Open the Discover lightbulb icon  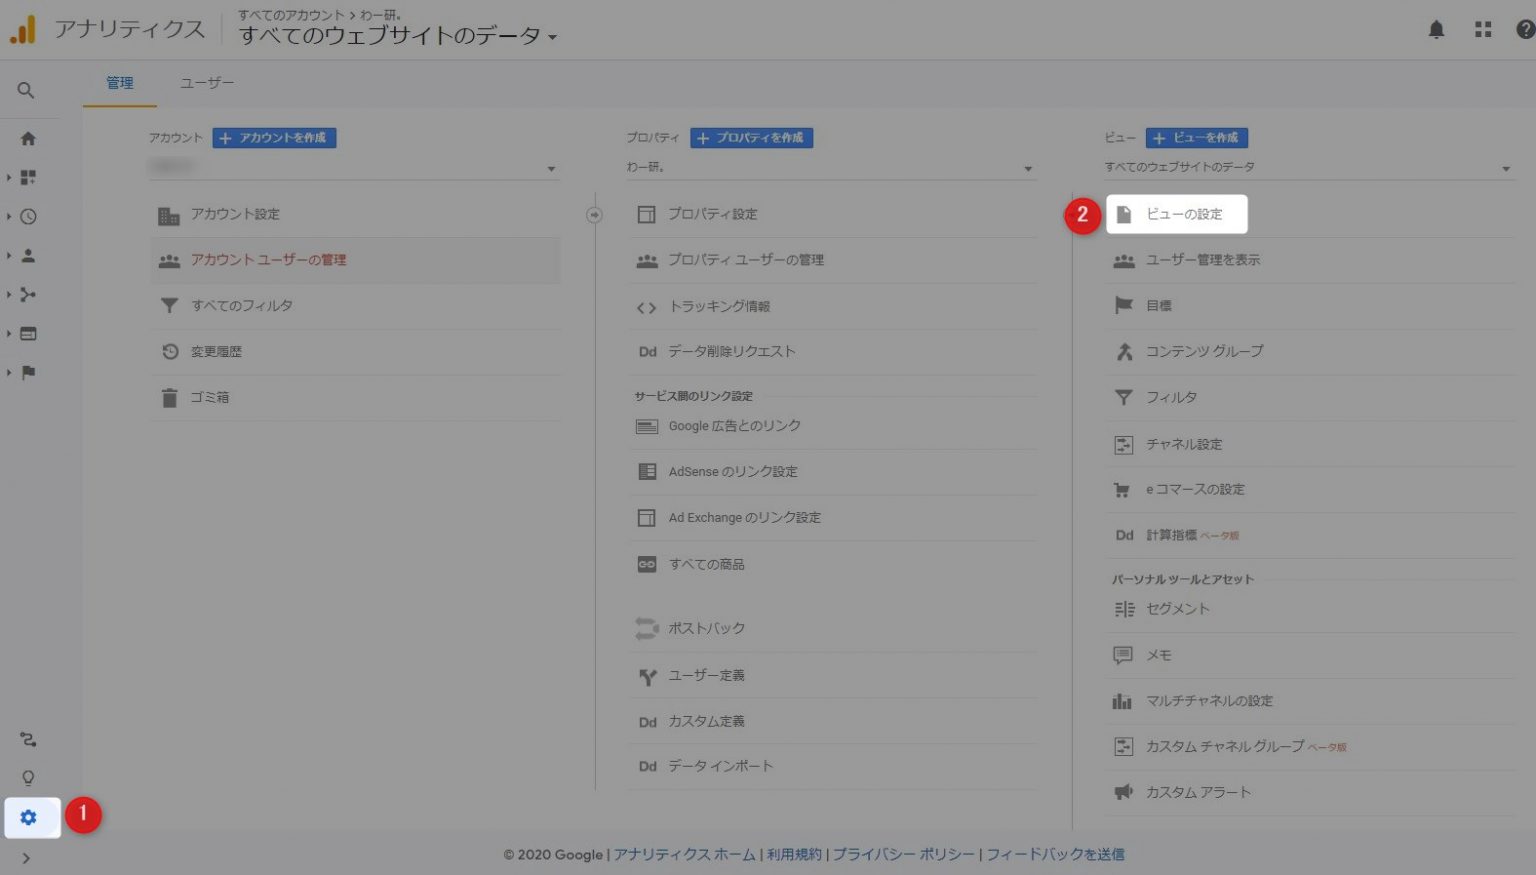pos(28,778)
